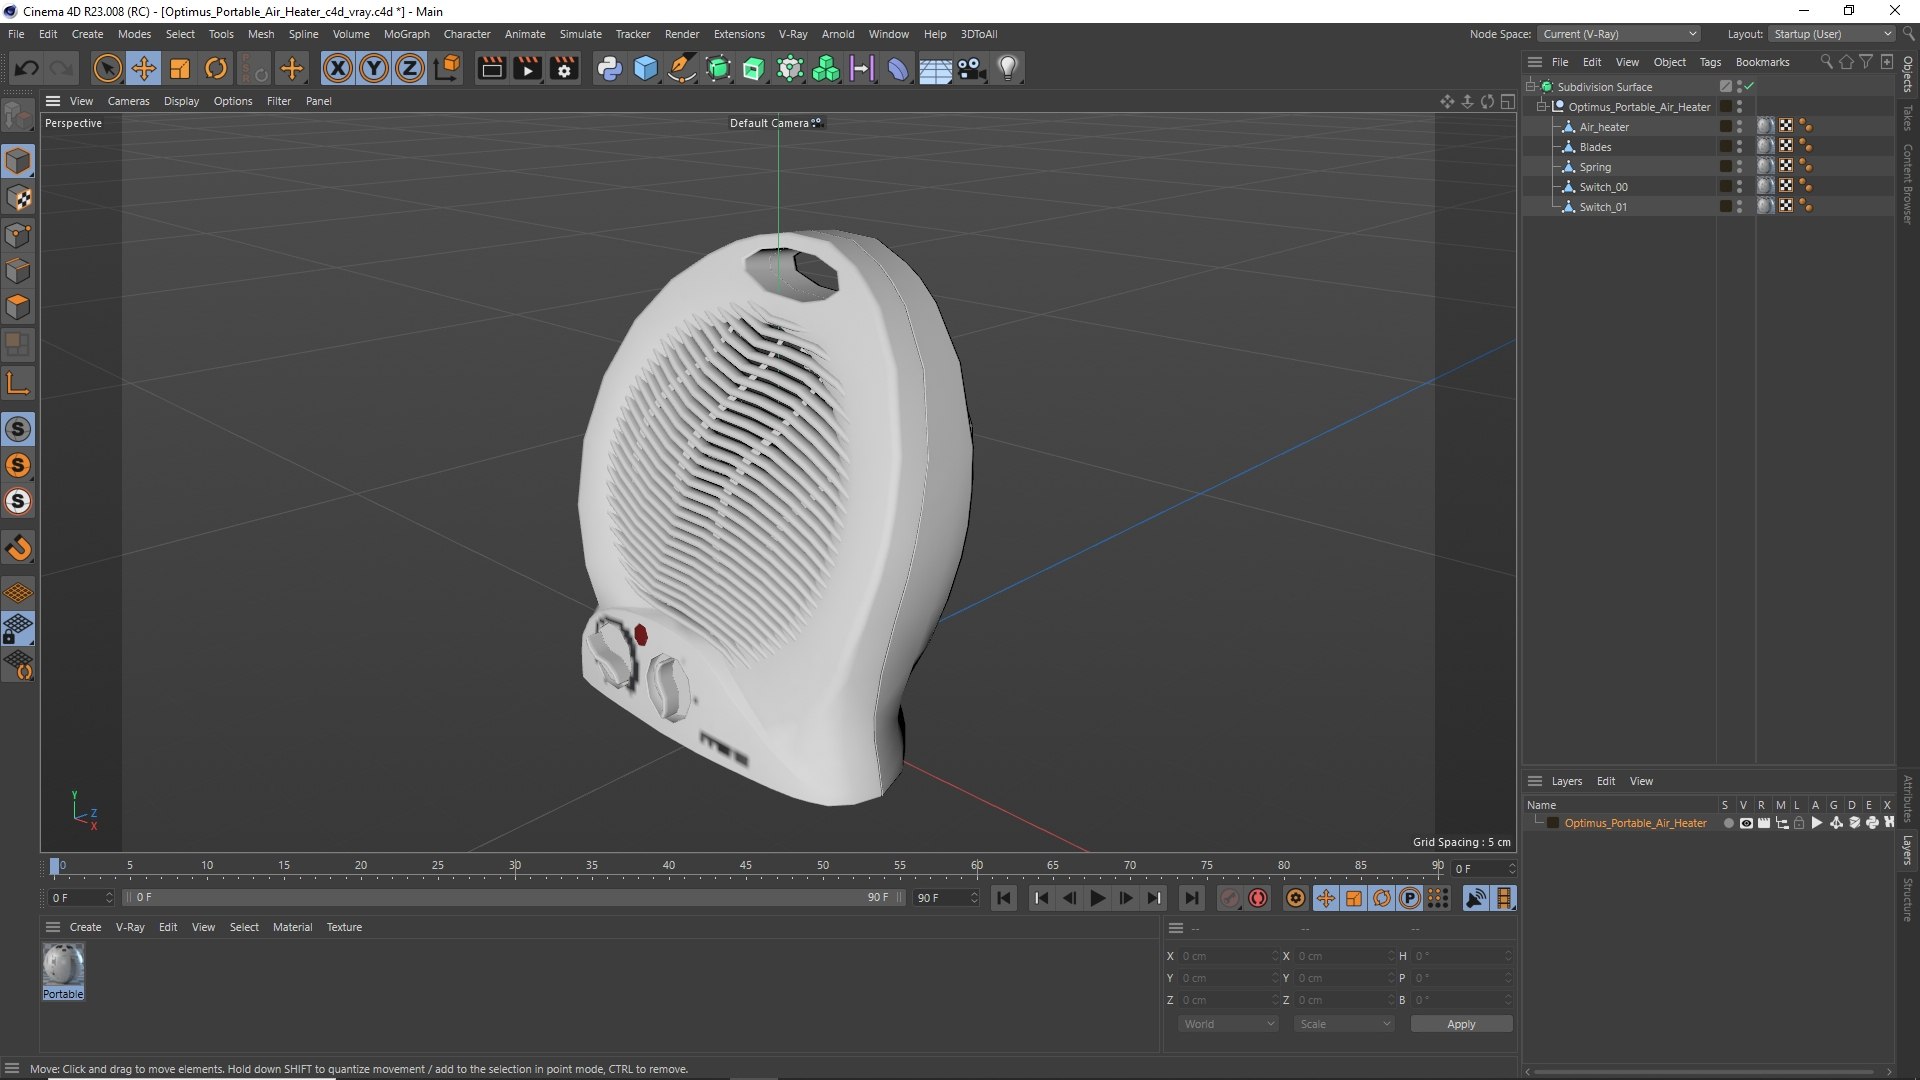The image size is (1920, 1080).
Task: Add a light object
Action: pos(1008,68)
